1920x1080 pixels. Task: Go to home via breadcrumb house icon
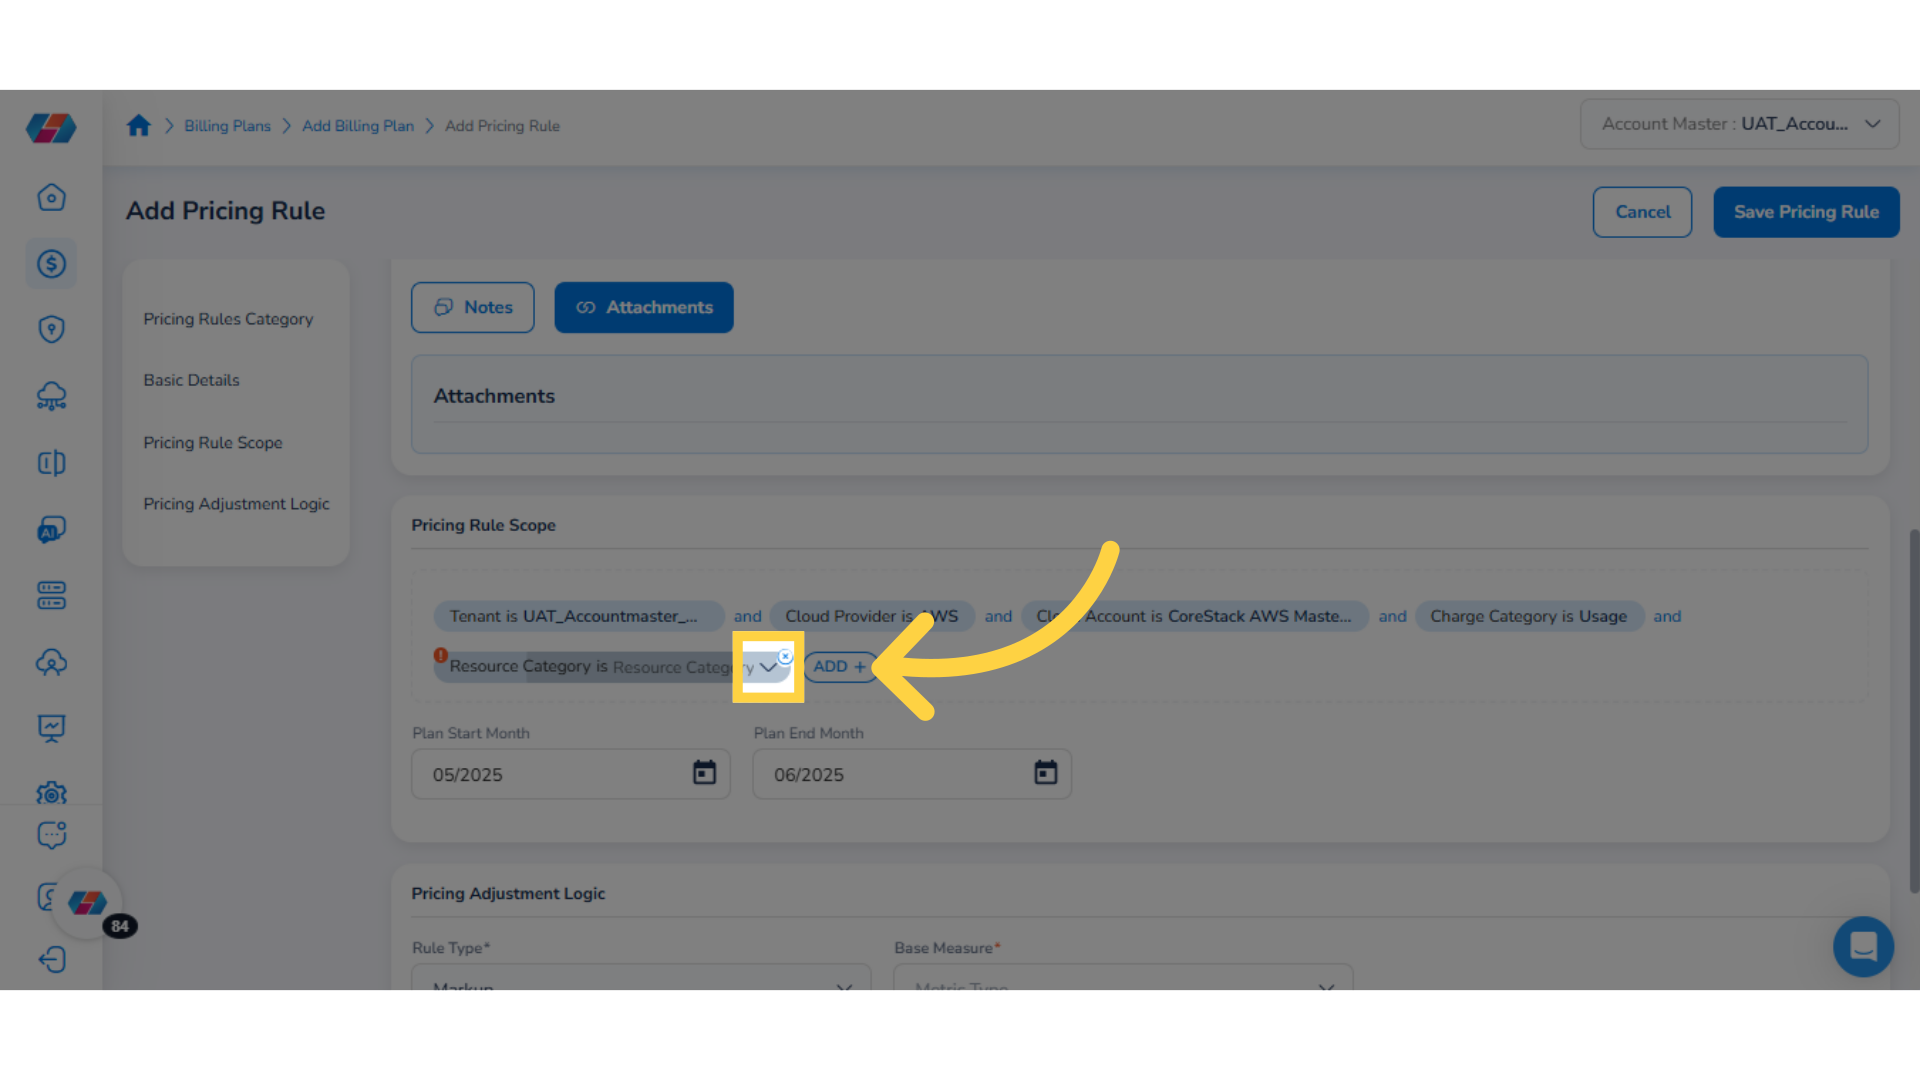coord(138,125)
